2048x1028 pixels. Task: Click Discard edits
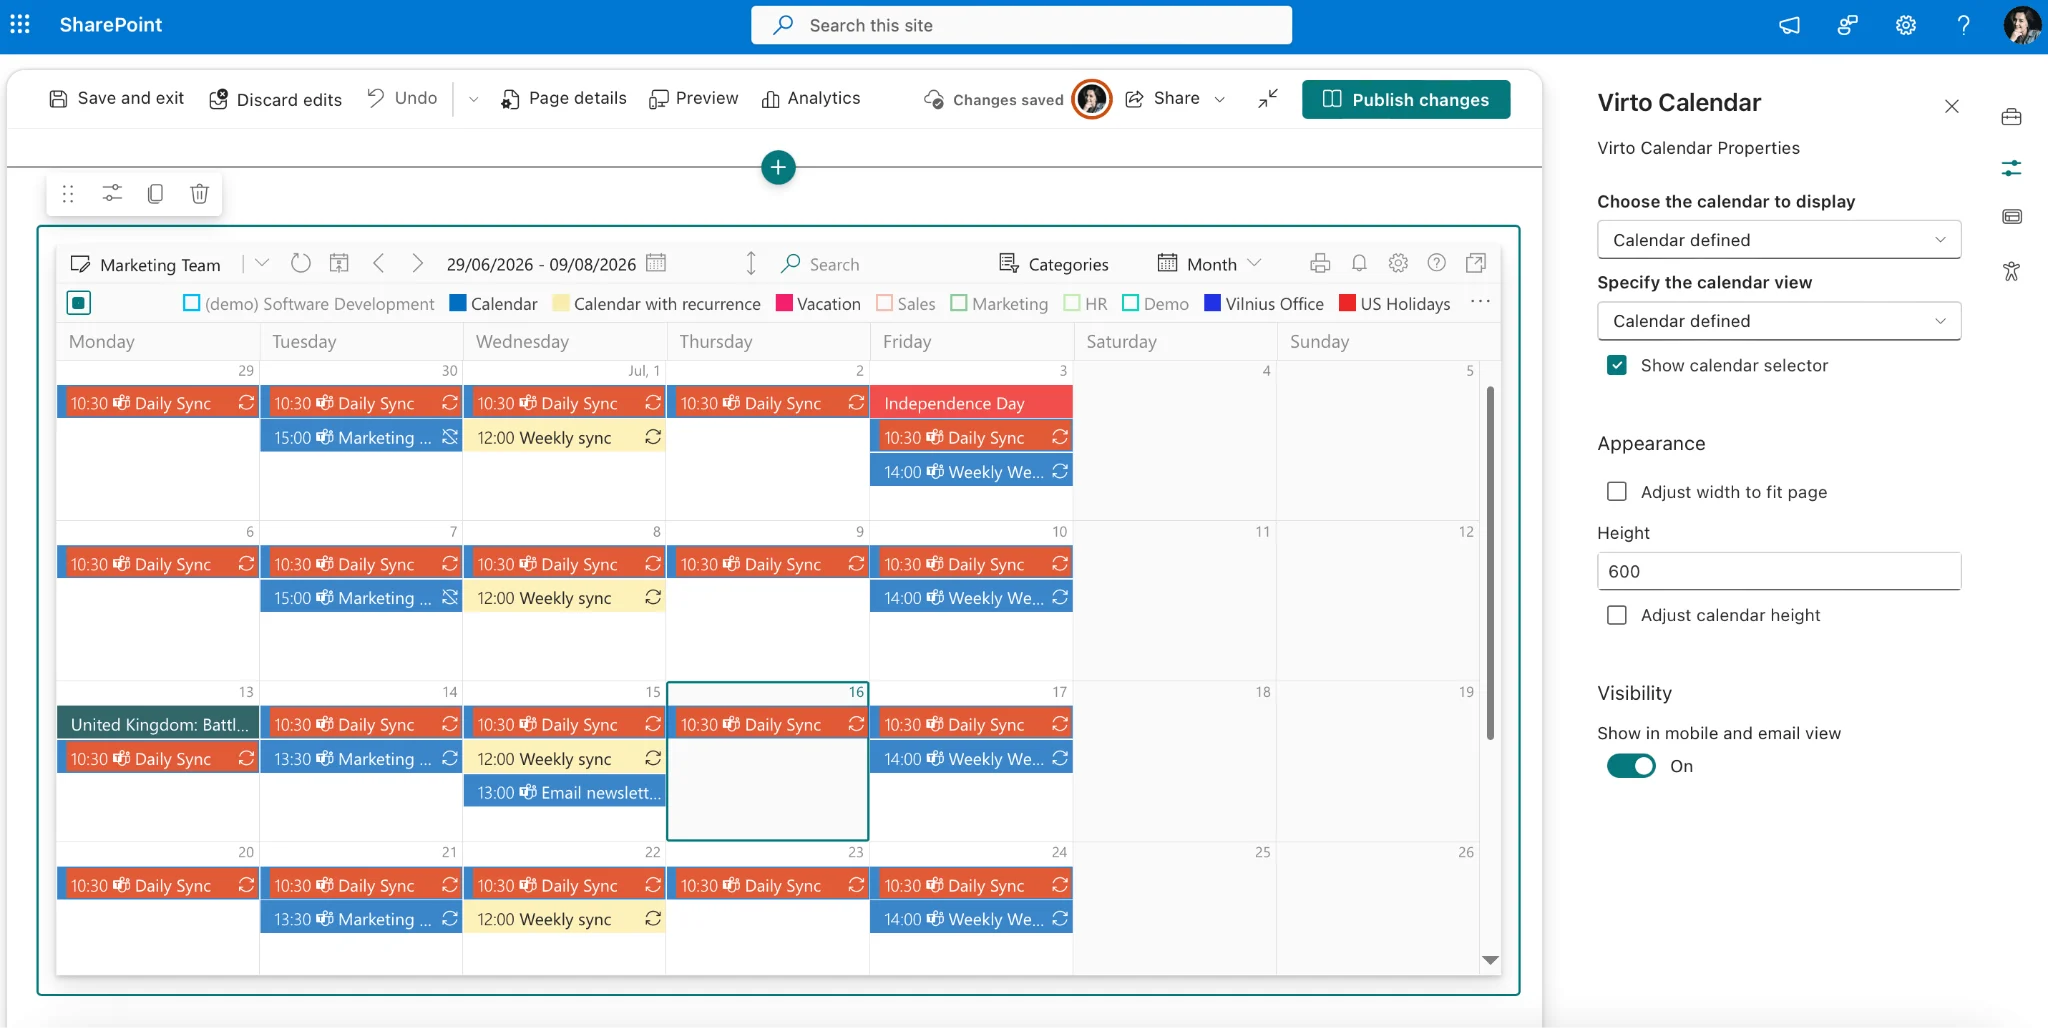(x=275, y=99)
